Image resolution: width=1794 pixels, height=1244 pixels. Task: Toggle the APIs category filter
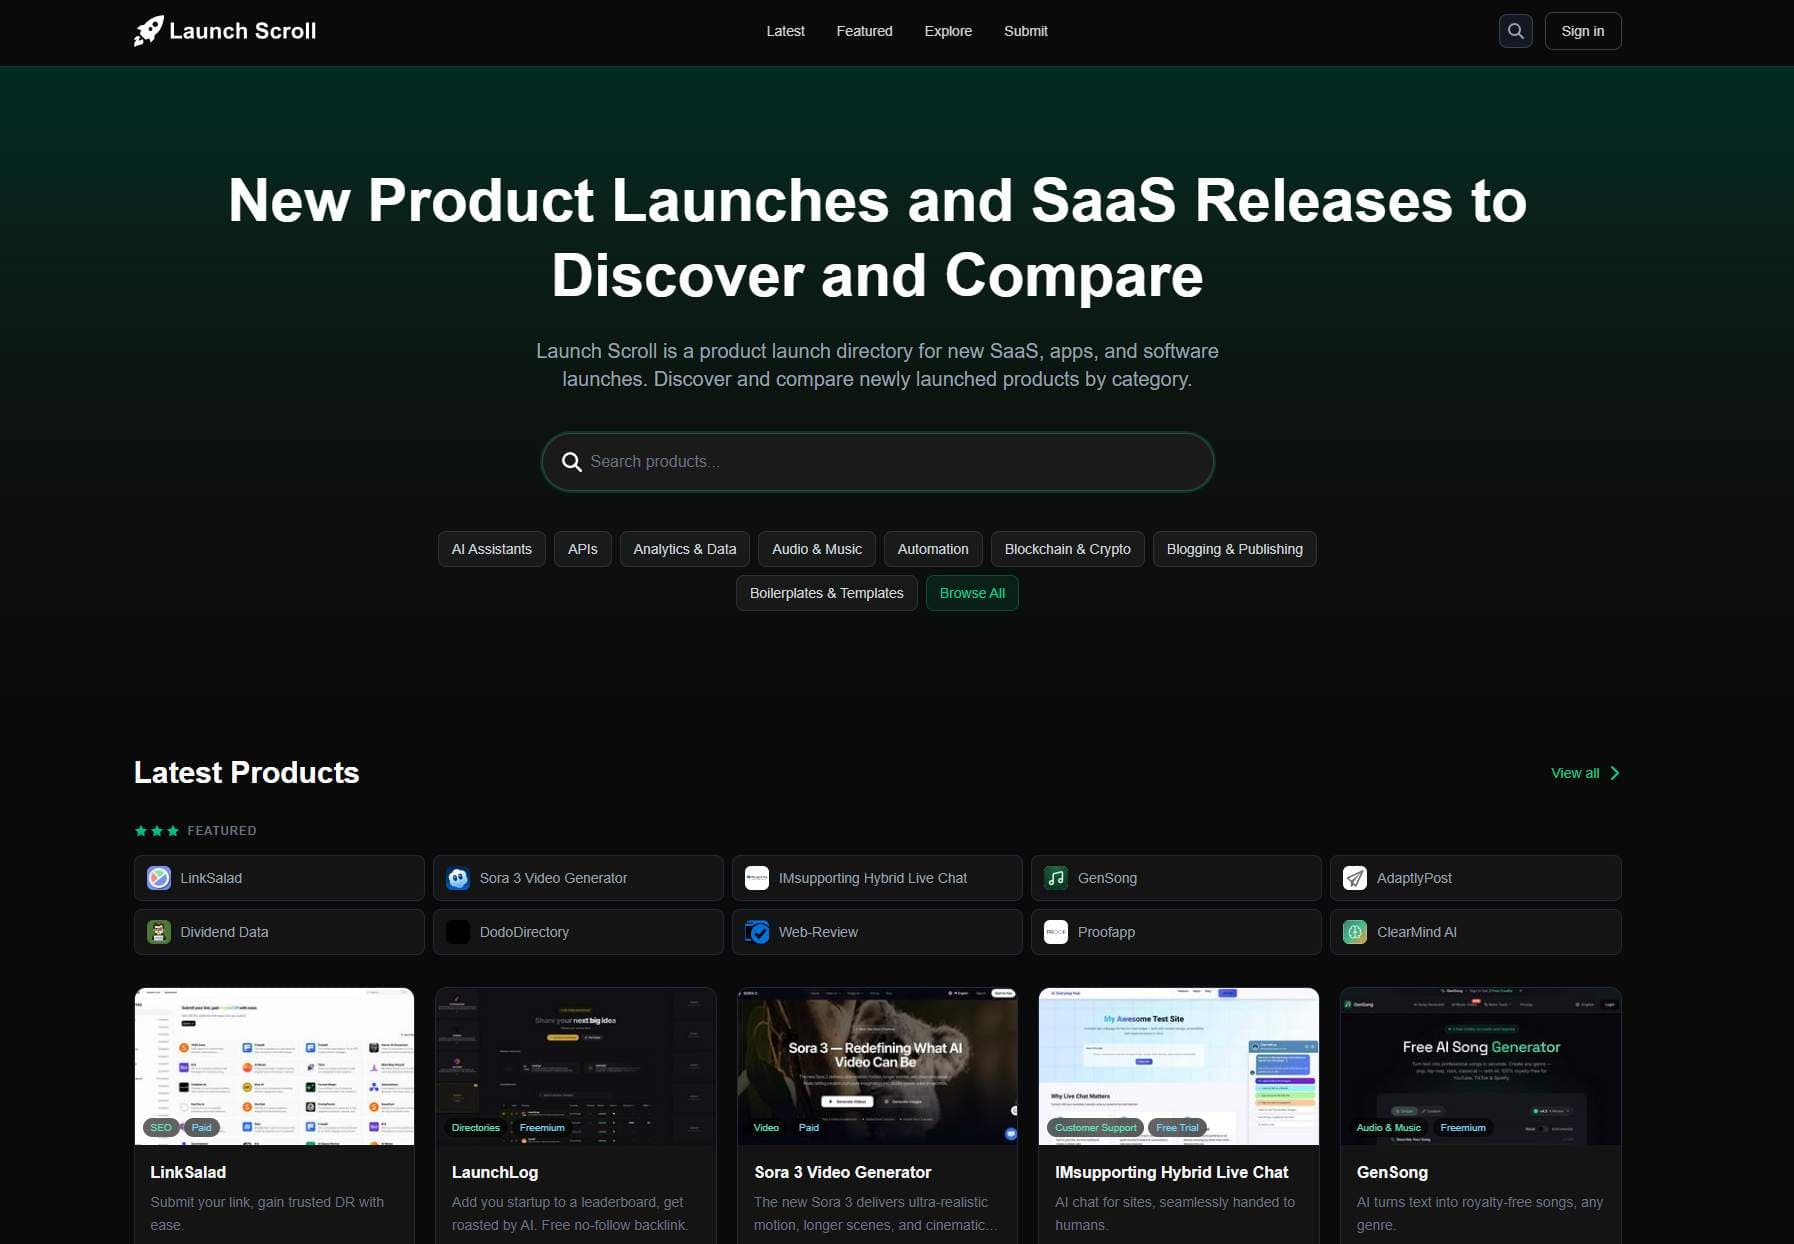(x=582, y=549)
